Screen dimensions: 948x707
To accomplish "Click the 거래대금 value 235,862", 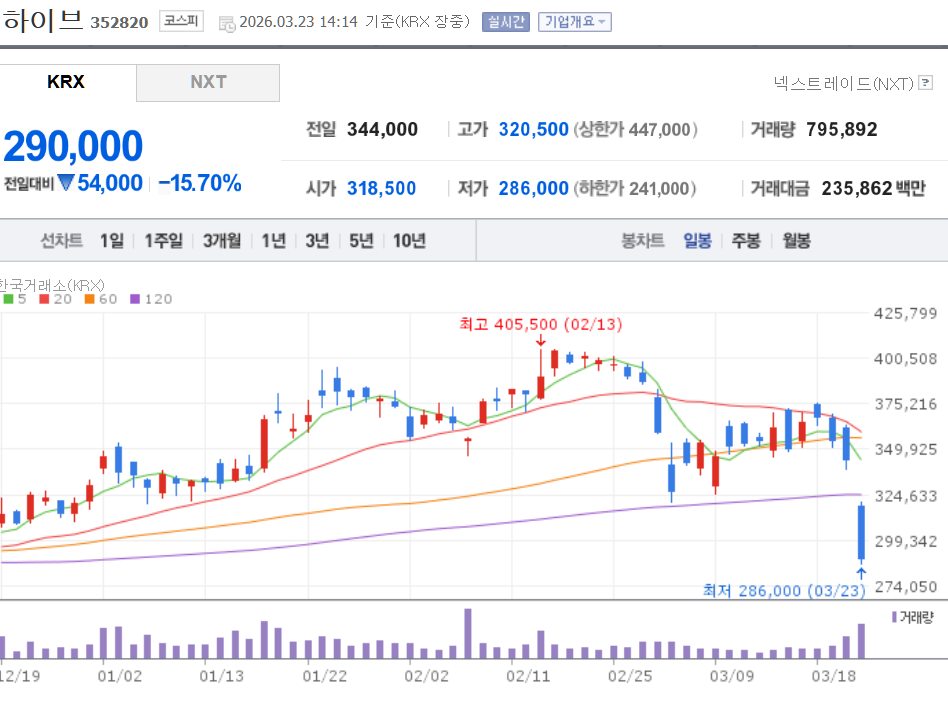I will tap(857, 189).
